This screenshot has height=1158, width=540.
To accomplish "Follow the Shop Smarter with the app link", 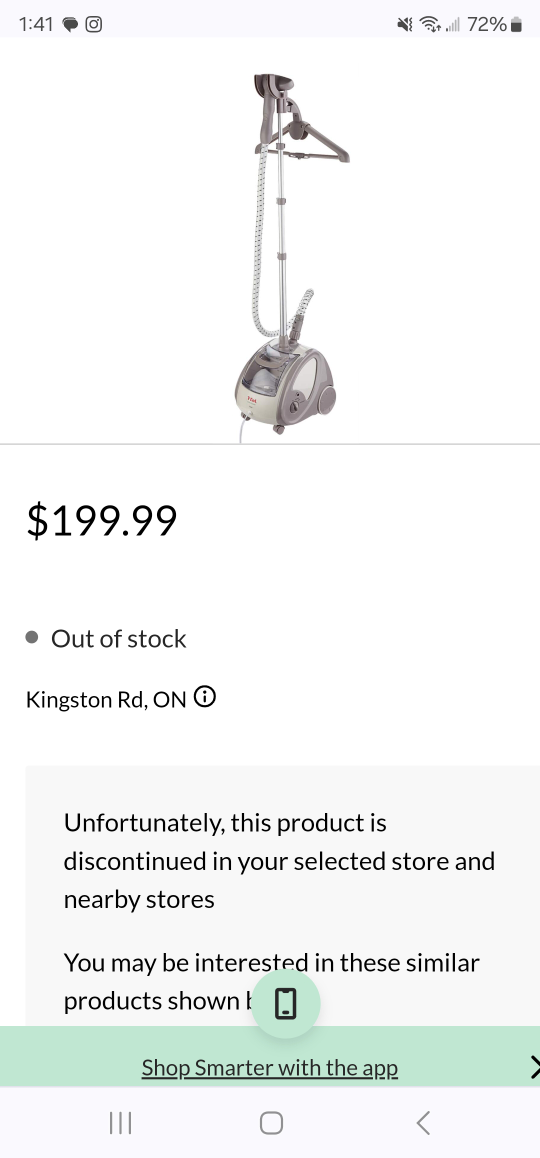I will [x=270, y=1068].
